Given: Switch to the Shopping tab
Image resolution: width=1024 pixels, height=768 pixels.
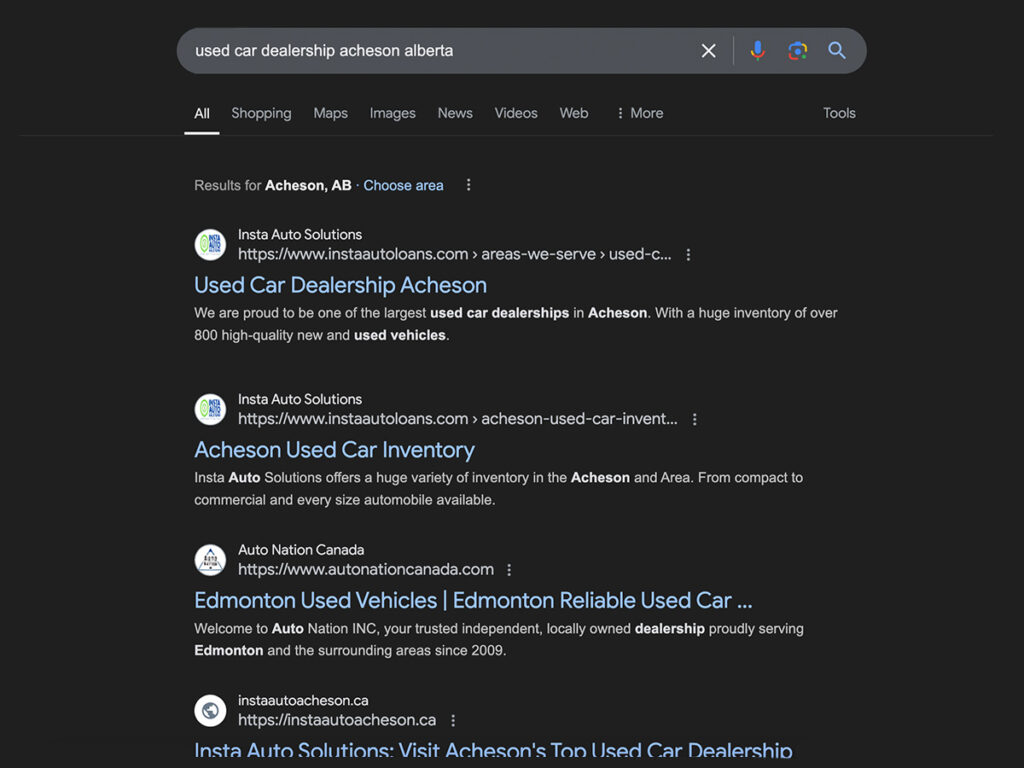Looking at the screenshot, I should tap(261, 113).
